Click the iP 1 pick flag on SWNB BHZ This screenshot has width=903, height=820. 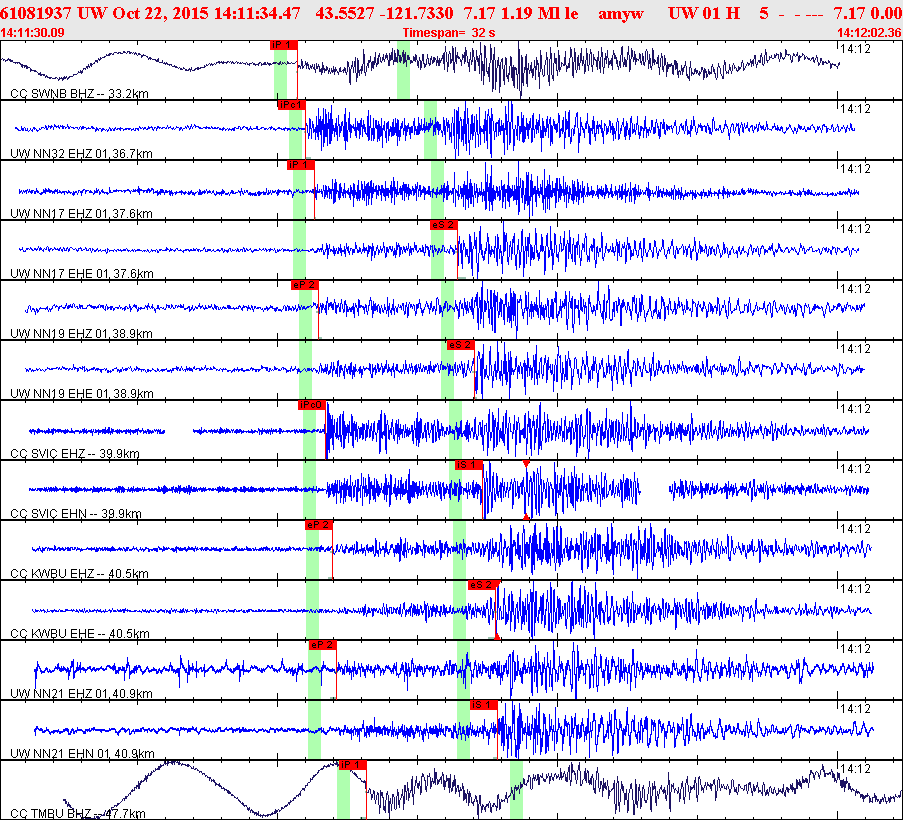pos(283,45)
